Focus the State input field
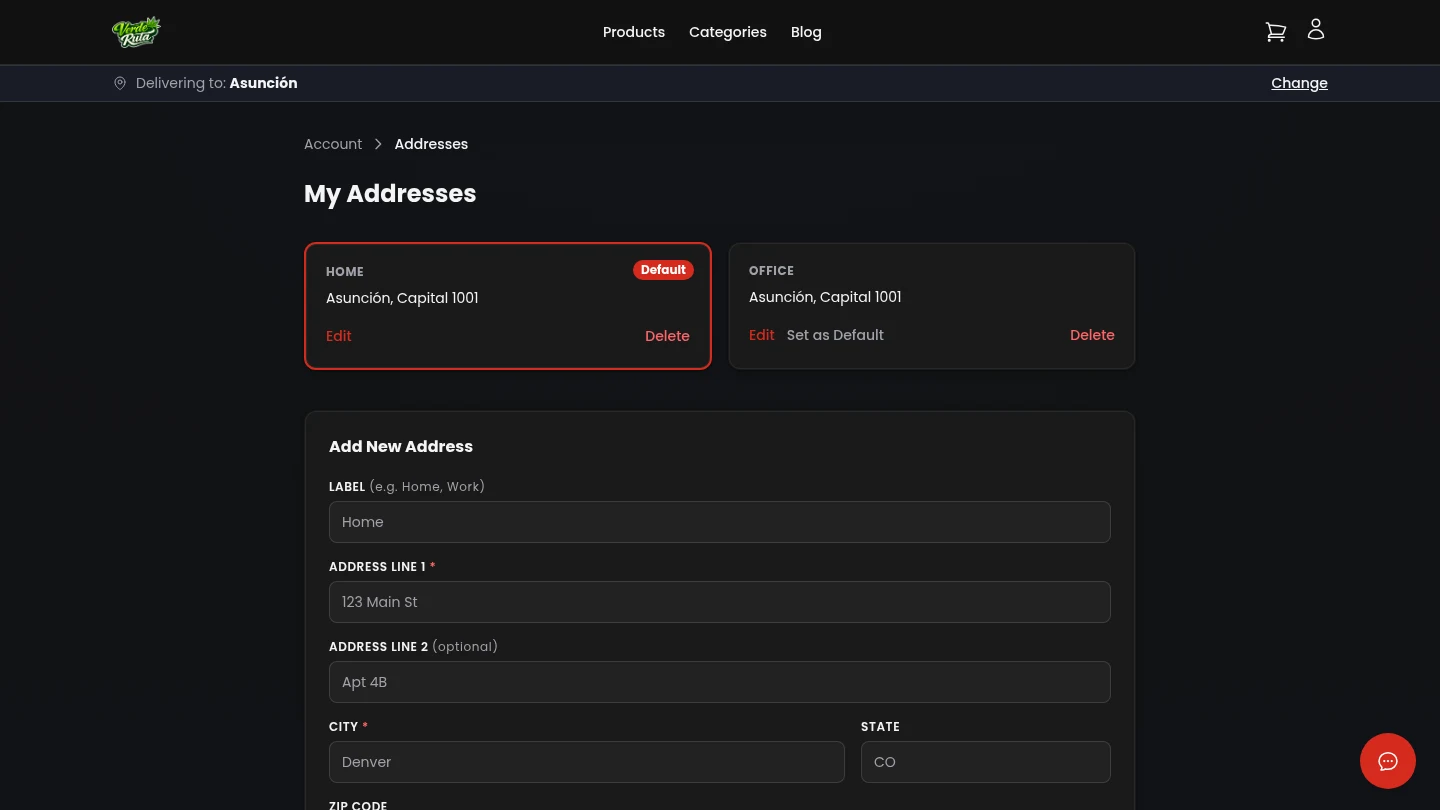Screen dimensions: 1440x810 pyautogui.click(x=986, y=762)
